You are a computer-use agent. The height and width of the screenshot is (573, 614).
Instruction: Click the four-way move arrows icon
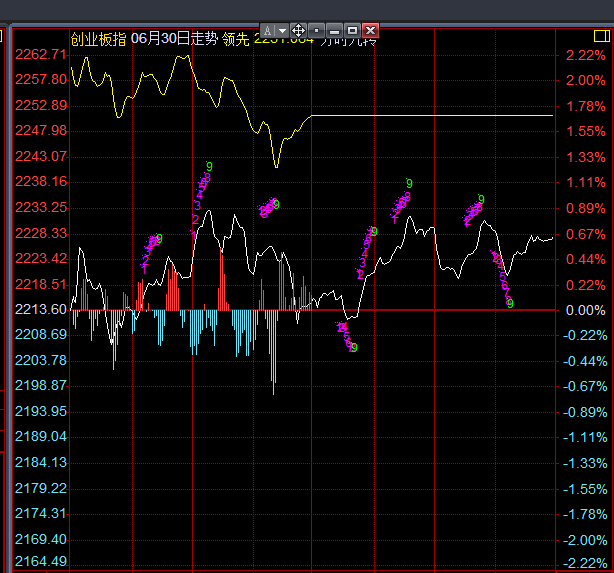pyautogui.click(x=299, y=31)
